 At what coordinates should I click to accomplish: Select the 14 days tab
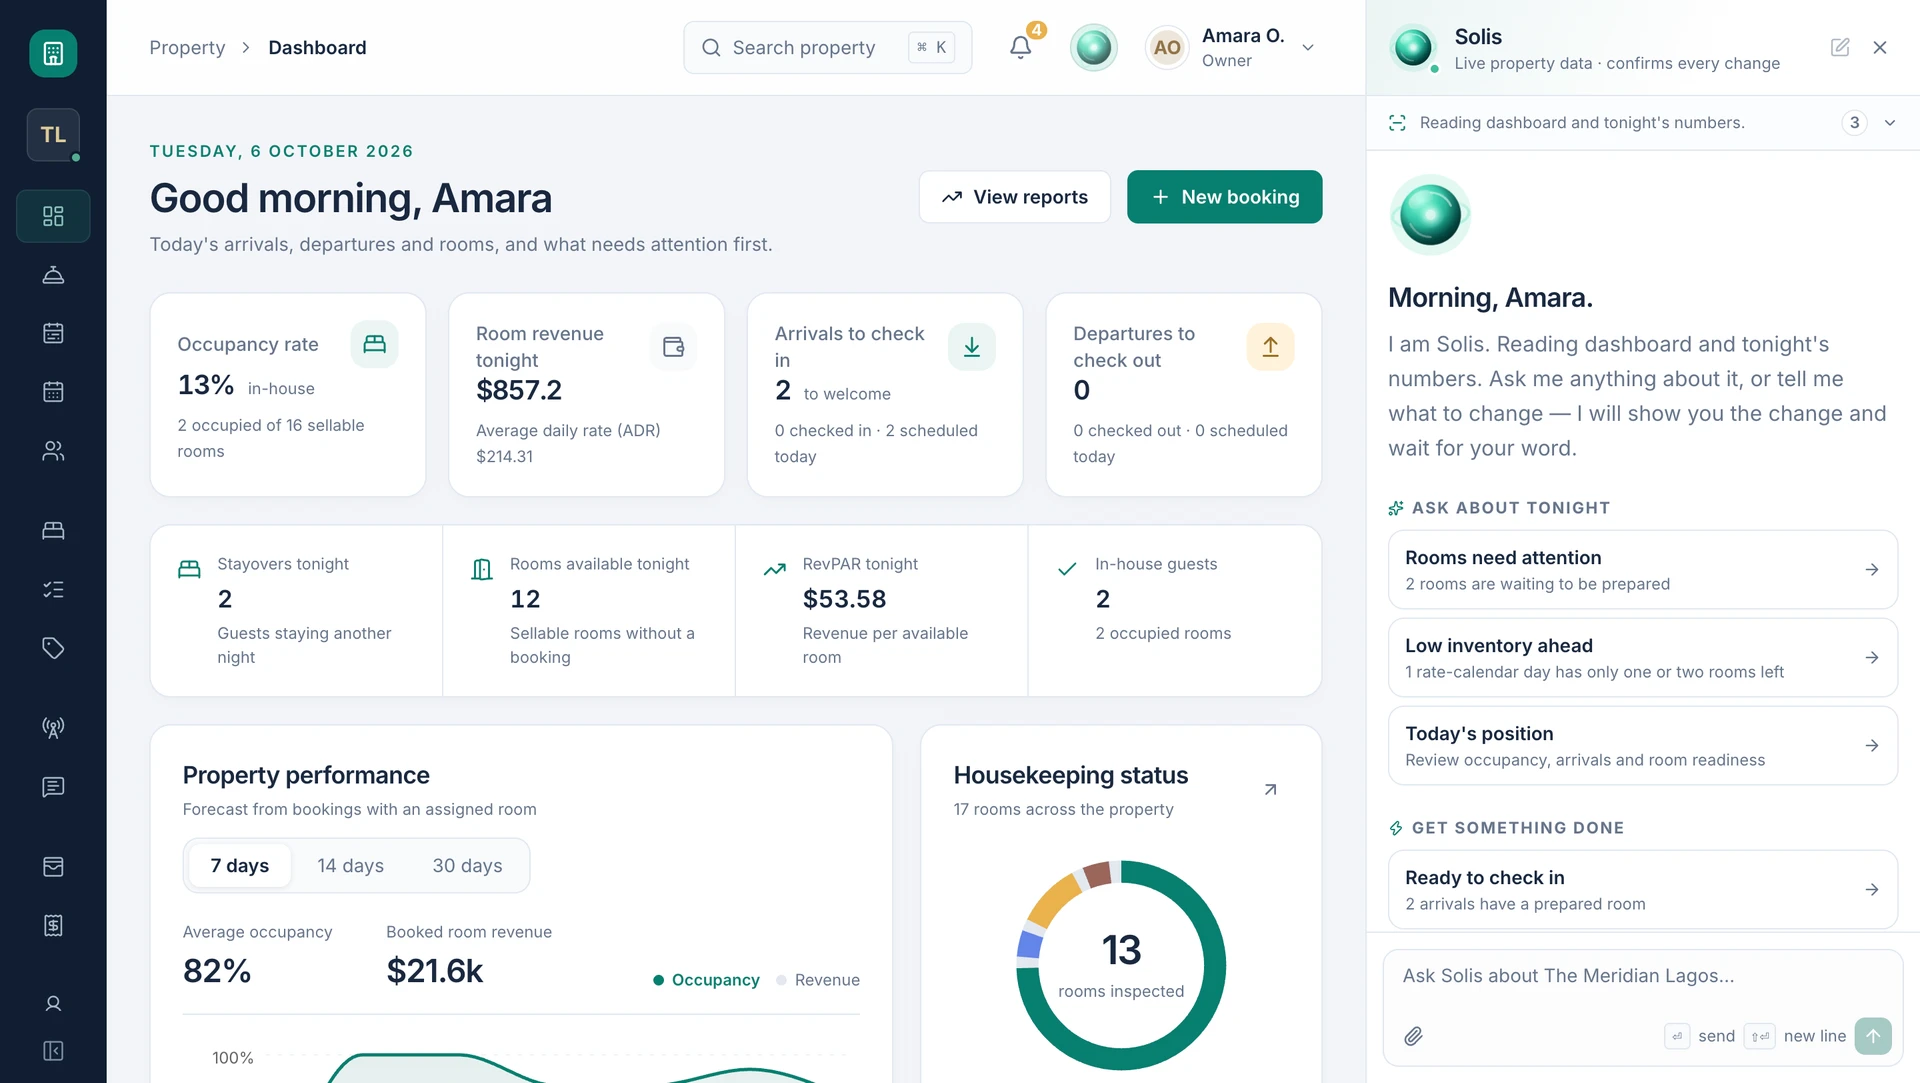pos(350,866)
